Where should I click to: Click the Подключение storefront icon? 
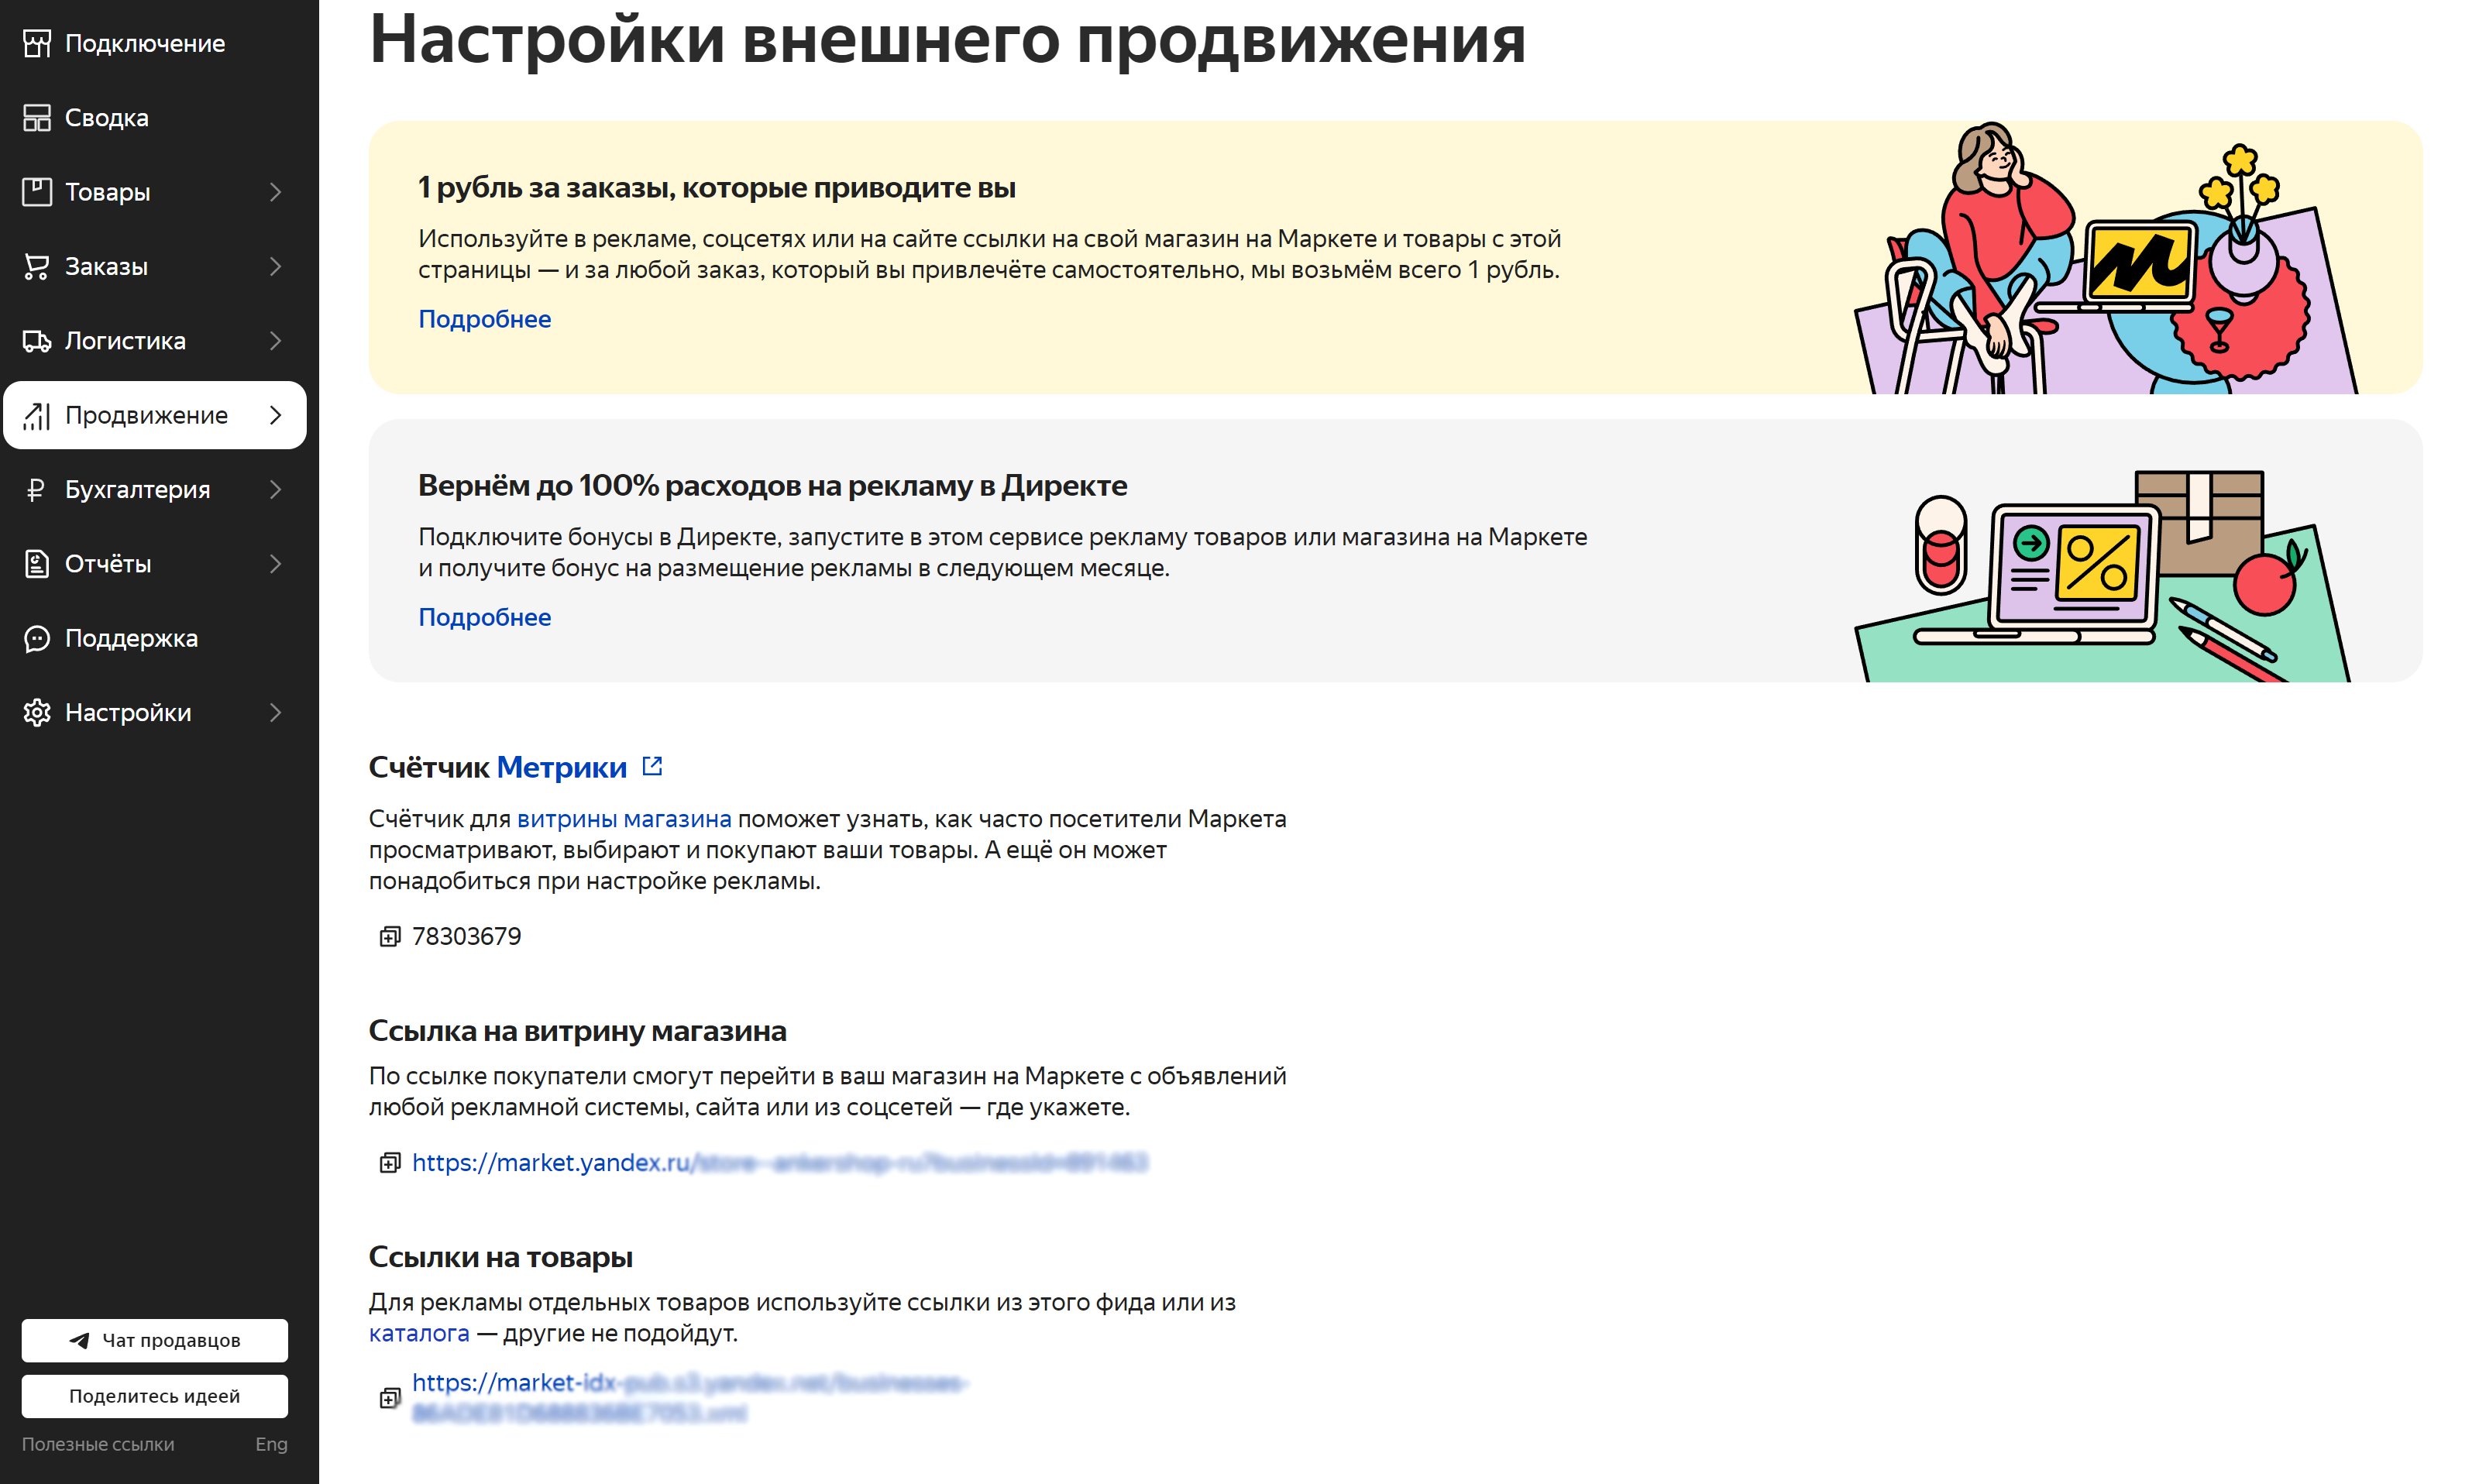click(x=37, y=43)
